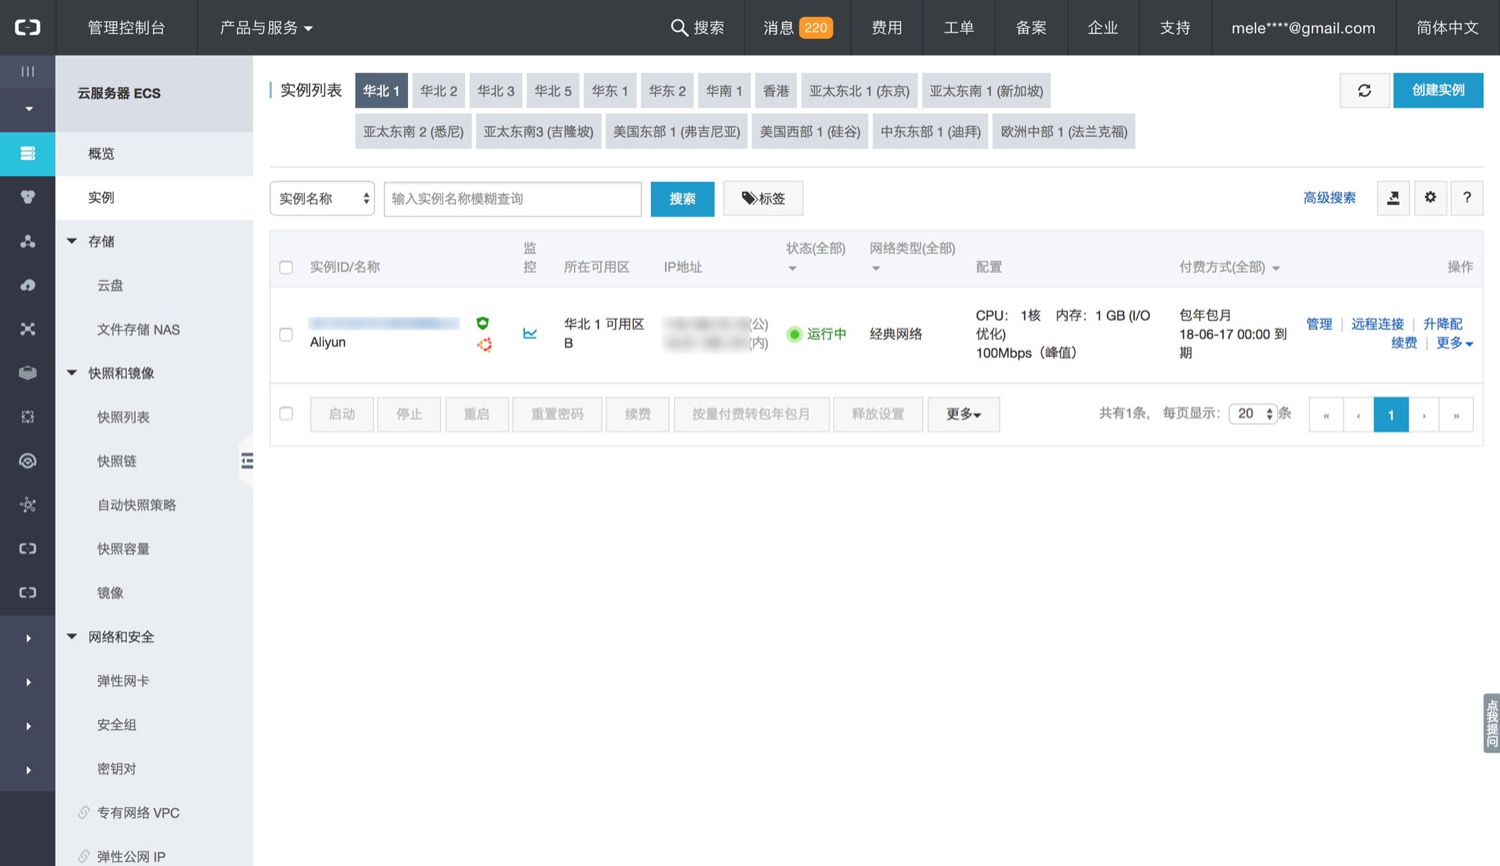Open the column settings gear icon
1500x866 pixels.
click(x=1430, y=198)
